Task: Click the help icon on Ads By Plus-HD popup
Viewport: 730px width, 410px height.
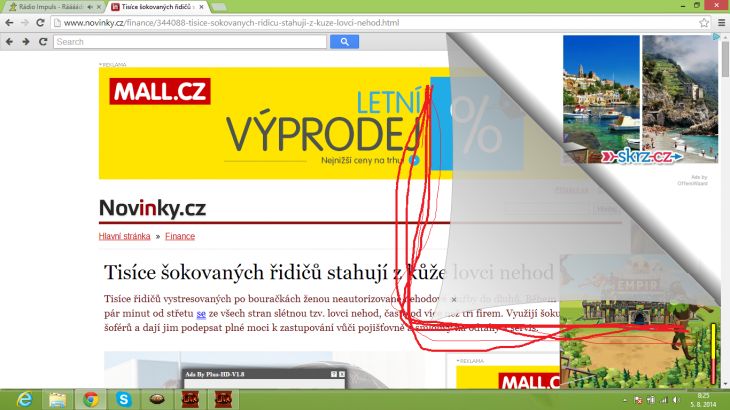Action: coord(334,374)
